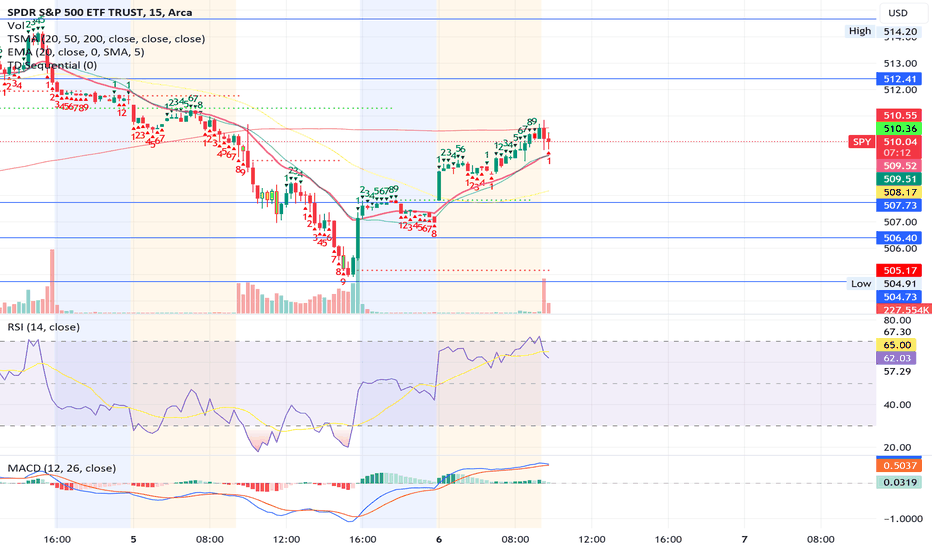Click date 6 on the time axis

(x=439, y=539)
